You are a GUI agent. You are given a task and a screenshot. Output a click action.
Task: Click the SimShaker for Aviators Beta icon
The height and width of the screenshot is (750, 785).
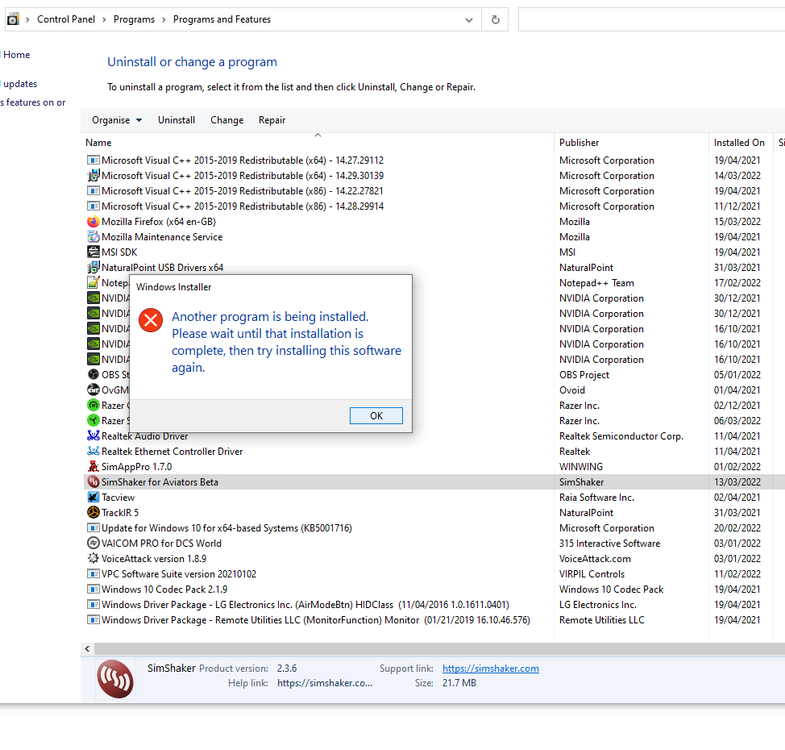pyautogui.click(x=93, y=482)
